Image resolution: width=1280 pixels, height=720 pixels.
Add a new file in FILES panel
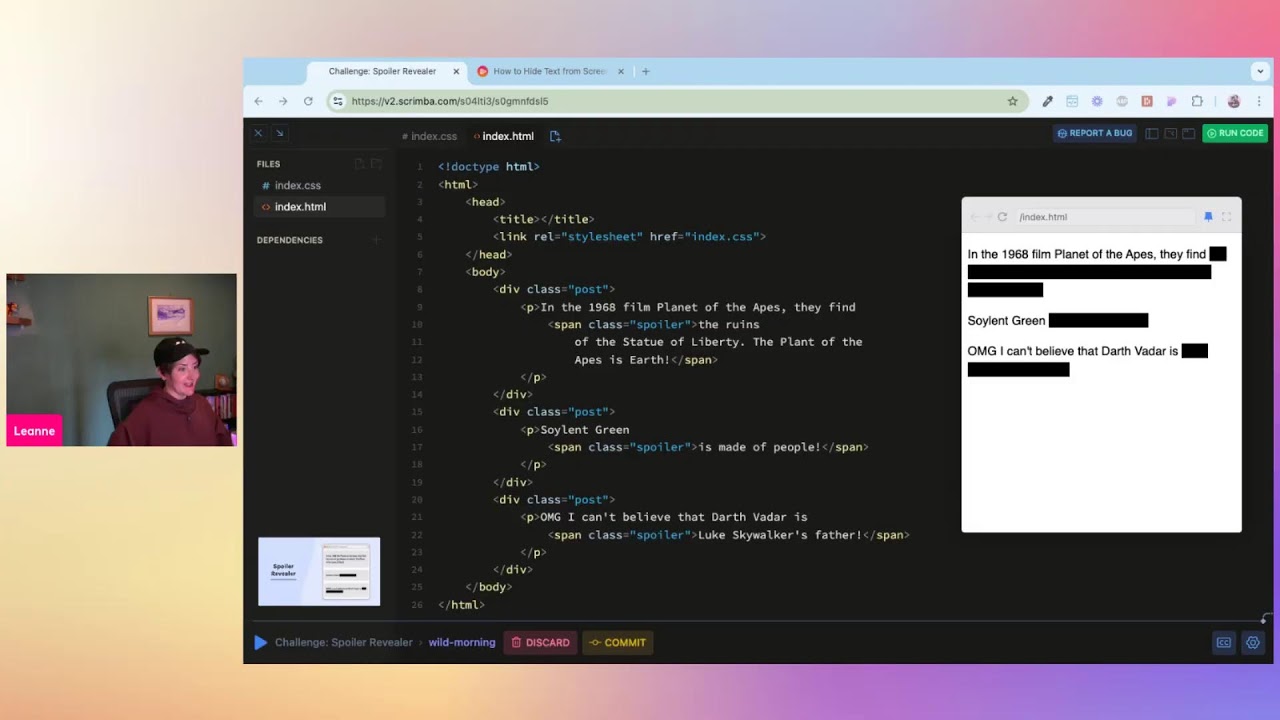[x=359, y=164]
